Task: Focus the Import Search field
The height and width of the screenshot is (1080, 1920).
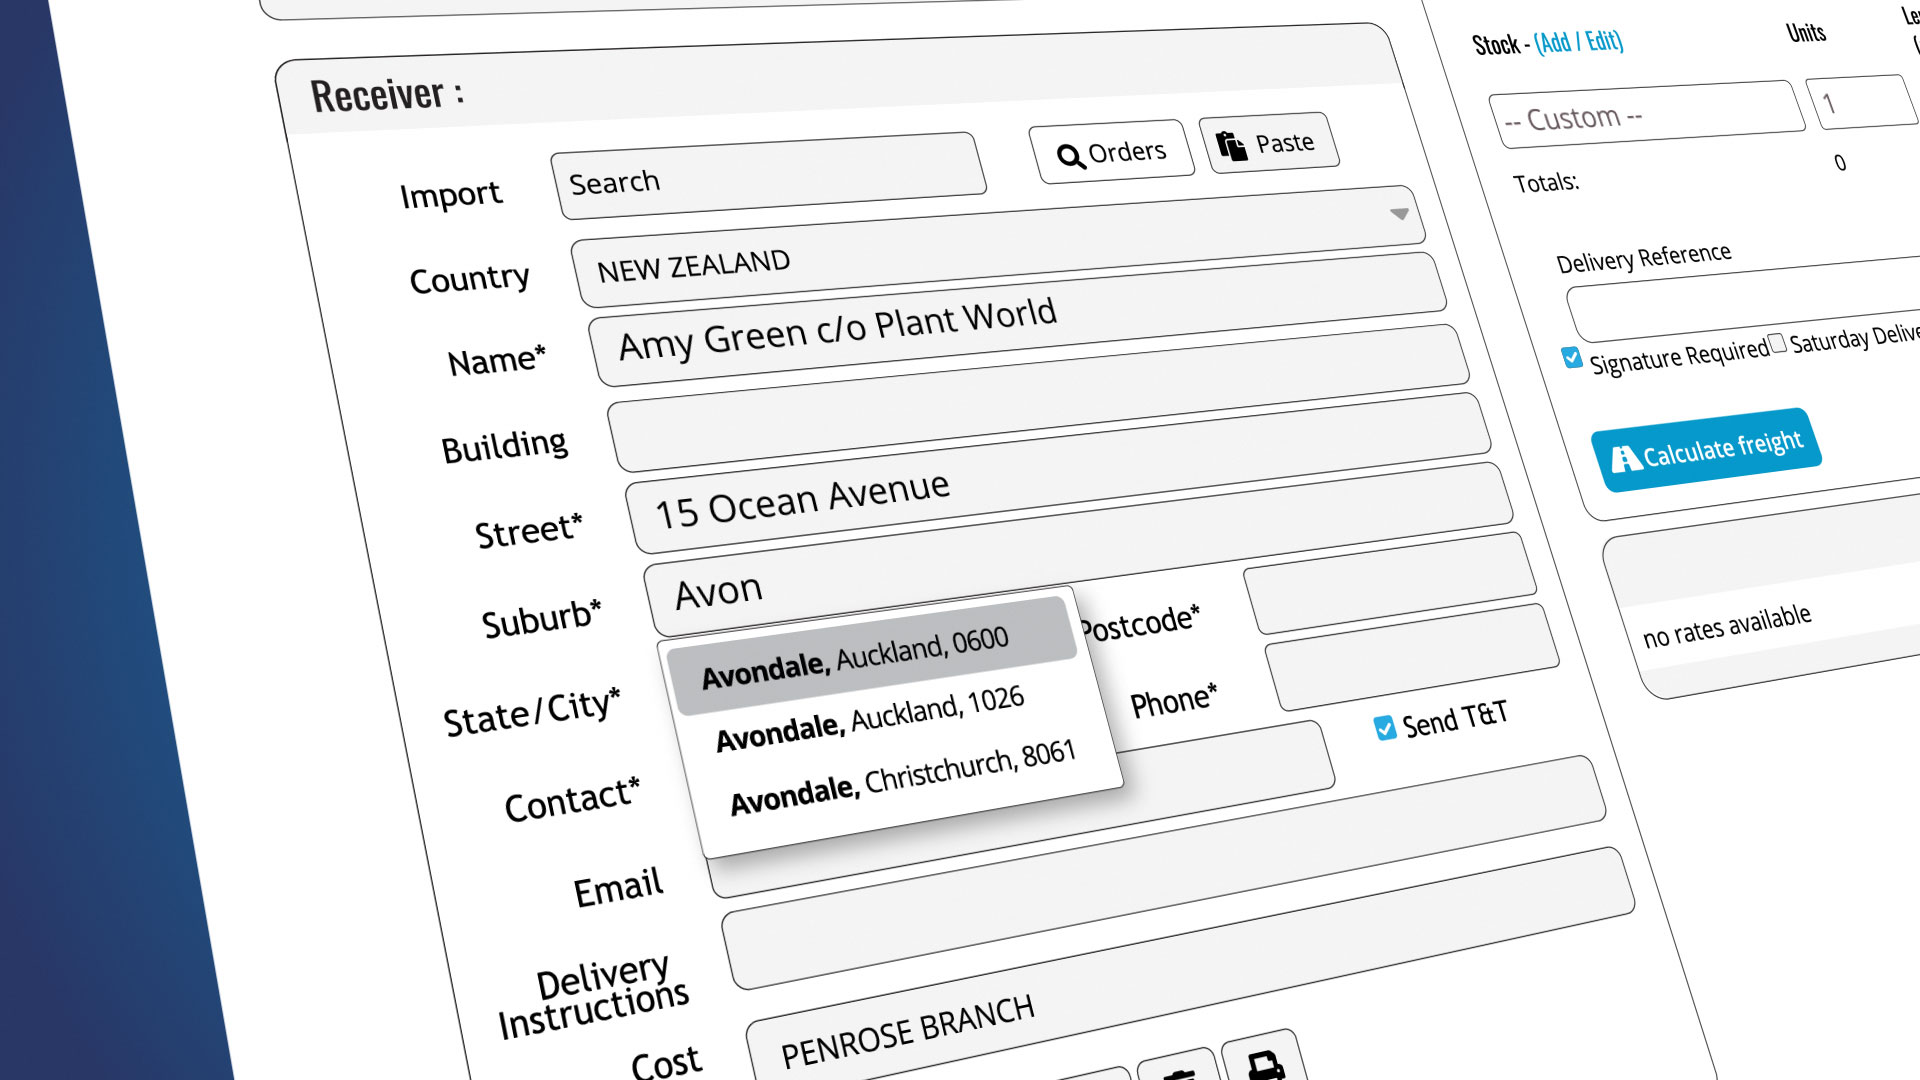Action: coord(768,176)
